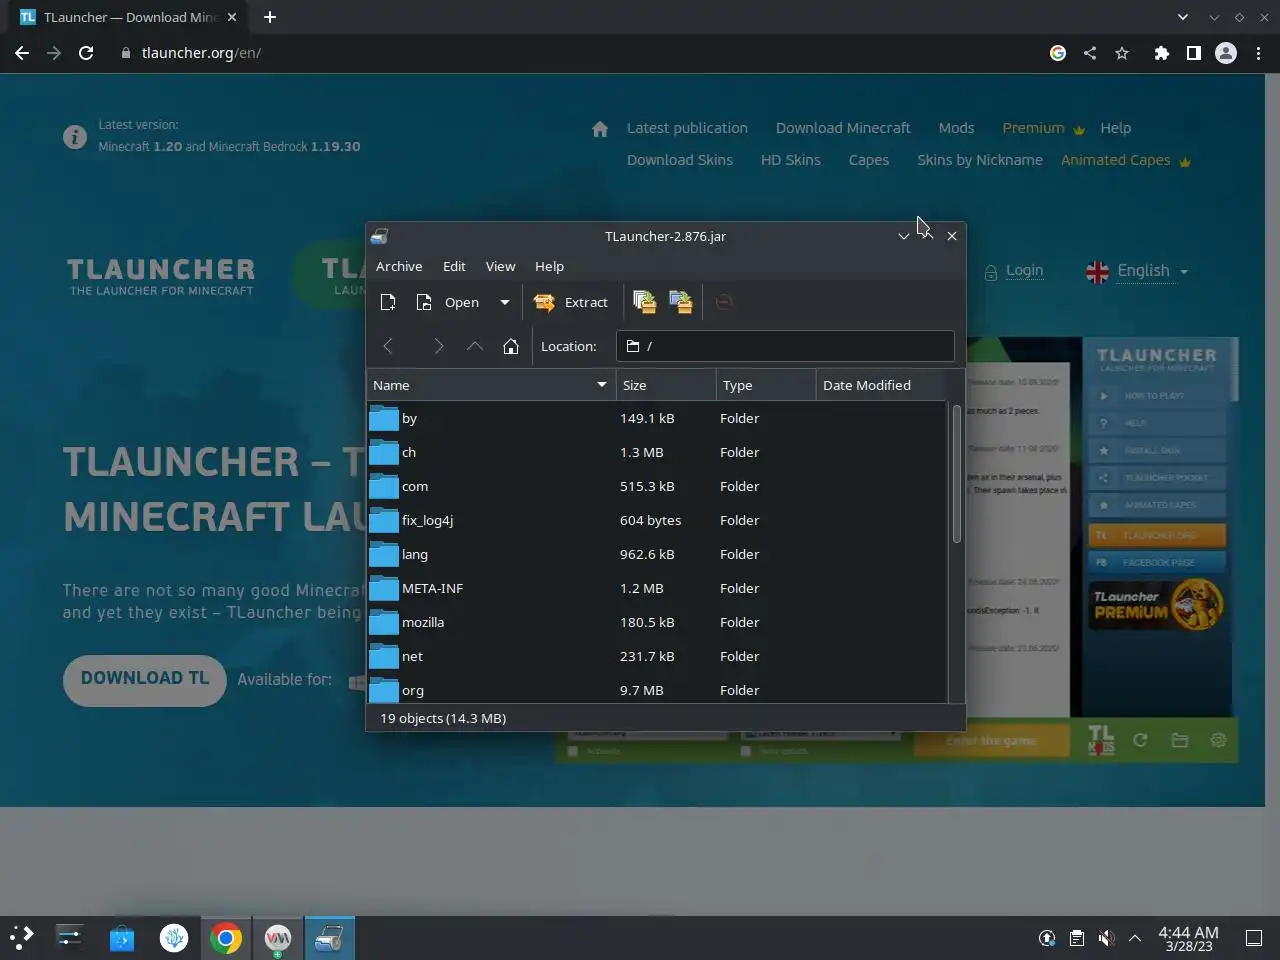
Task: Select the net folder
Action: (x=656, y=656)
